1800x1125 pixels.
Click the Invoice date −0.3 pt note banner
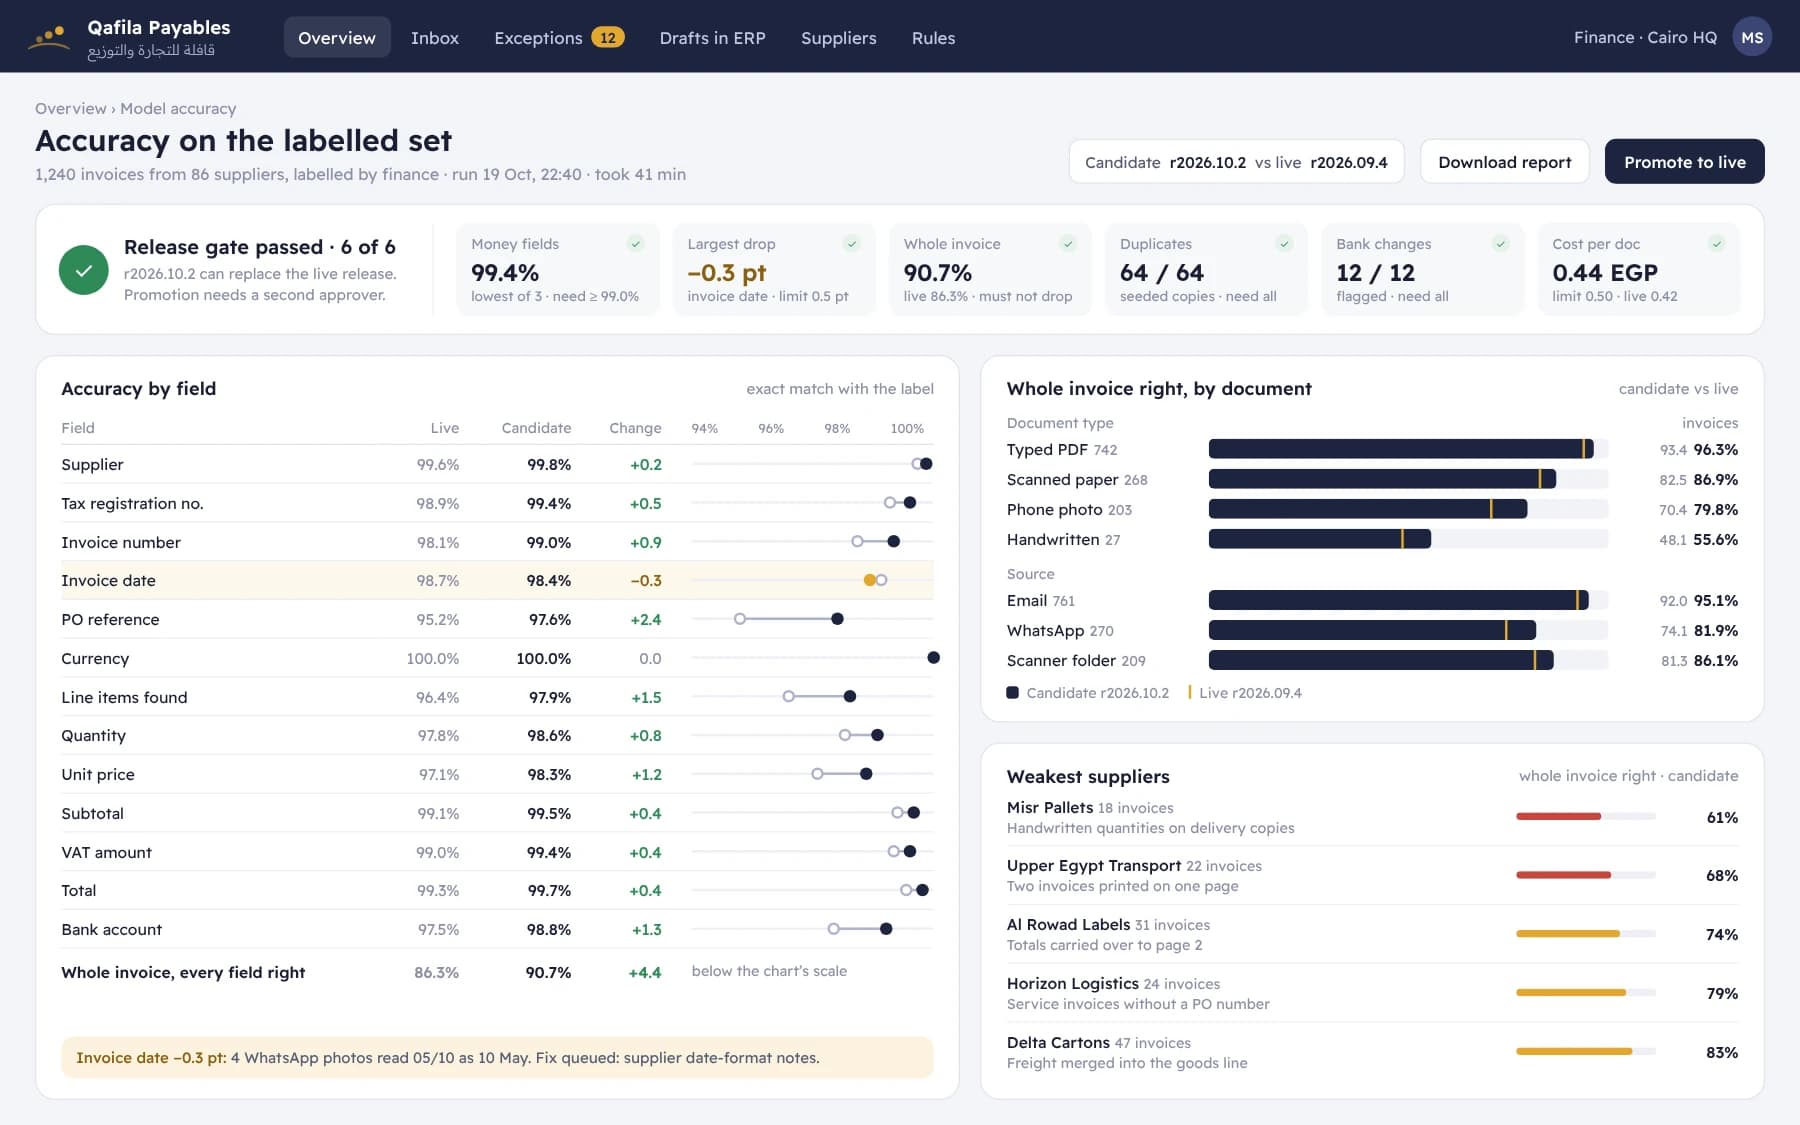pos(497,1057)
